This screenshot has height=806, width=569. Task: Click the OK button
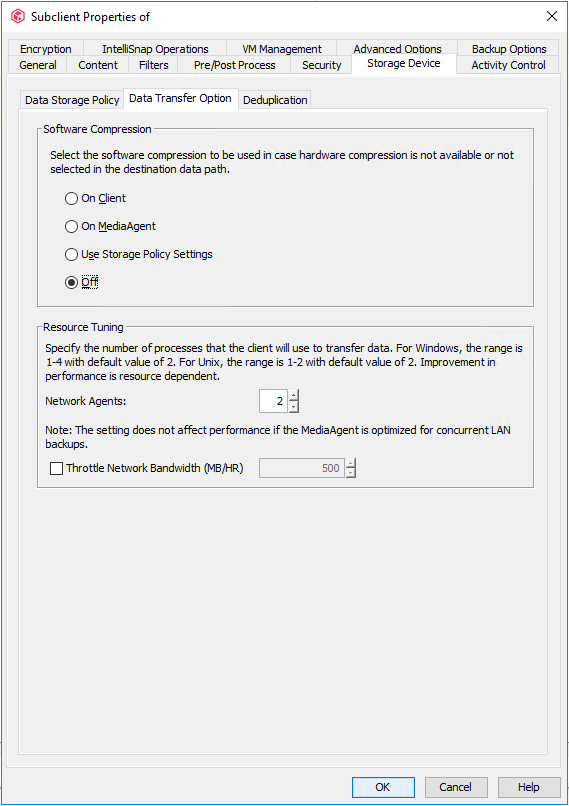(x=383, y=787)
